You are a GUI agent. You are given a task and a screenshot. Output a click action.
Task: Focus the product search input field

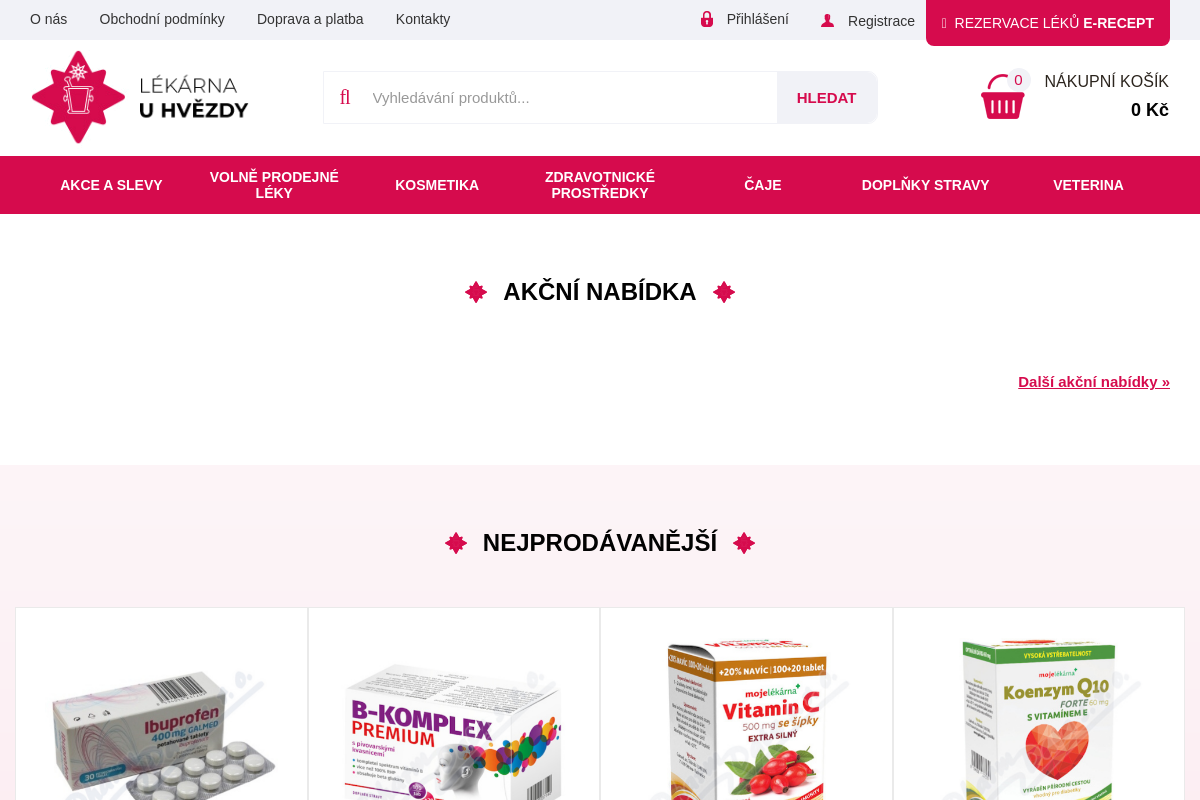click(x=572, y=97)
